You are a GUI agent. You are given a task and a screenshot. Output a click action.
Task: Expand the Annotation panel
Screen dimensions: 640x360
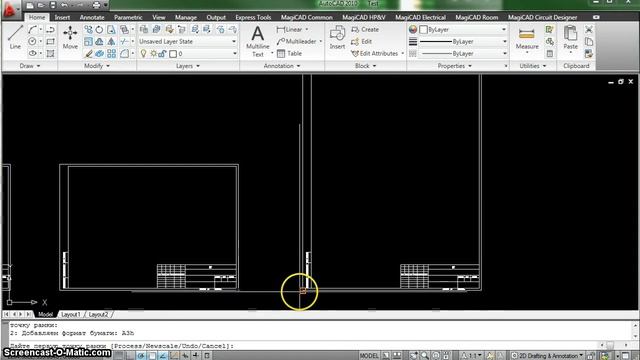(282, 66)
